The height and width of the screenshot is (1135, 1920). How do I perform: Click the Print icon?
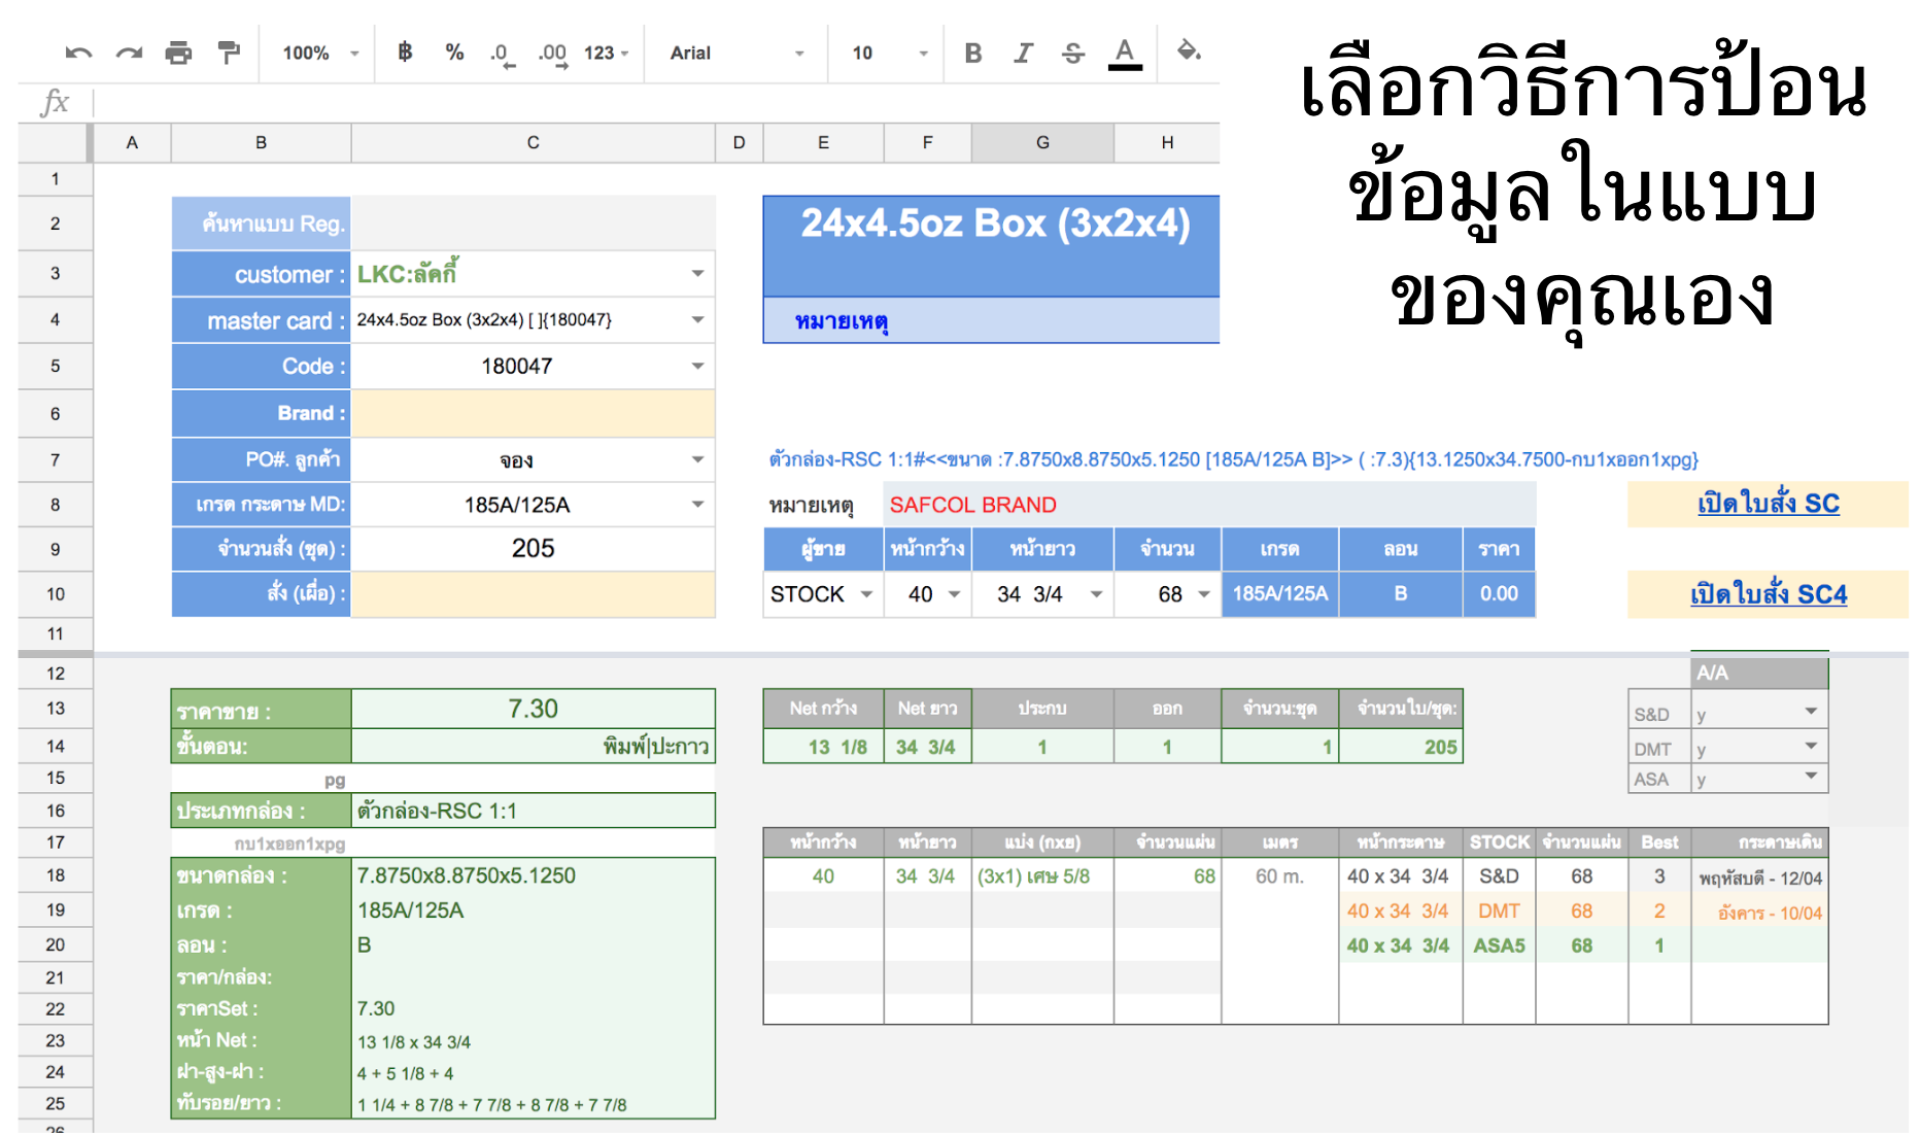tap(178, 53)
